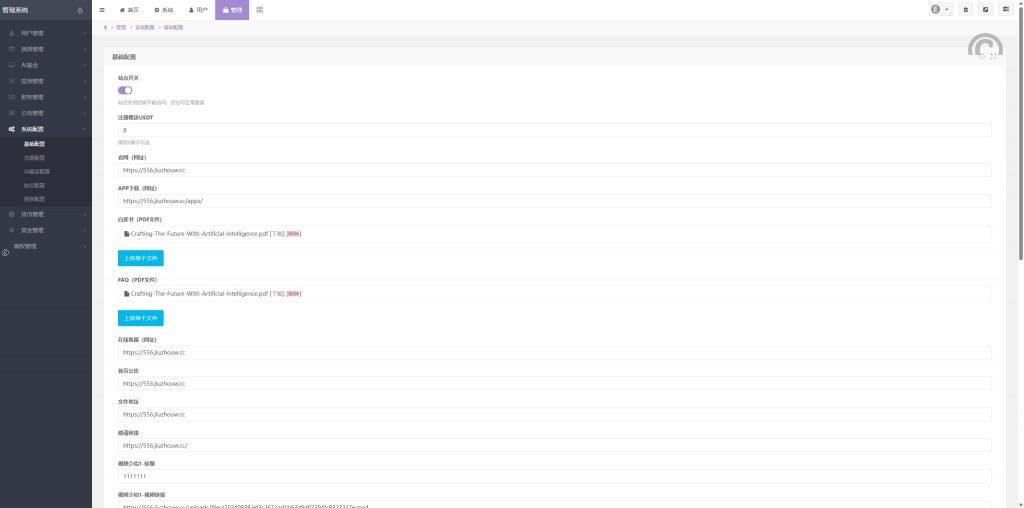Click the gears icon beside 系统配置

[x=12, y=129]
